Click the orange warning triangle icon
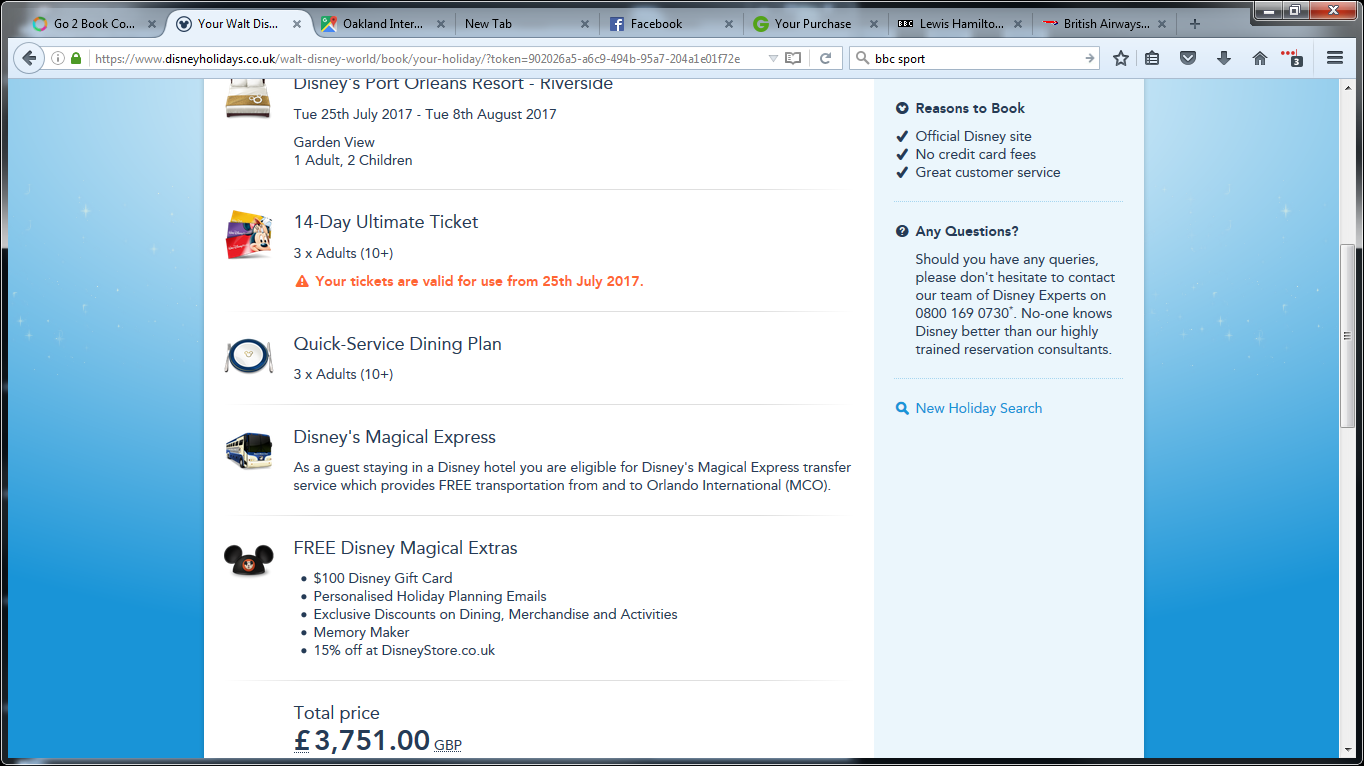The height and width of the screenshot is (766, 1364). point(301,281)
